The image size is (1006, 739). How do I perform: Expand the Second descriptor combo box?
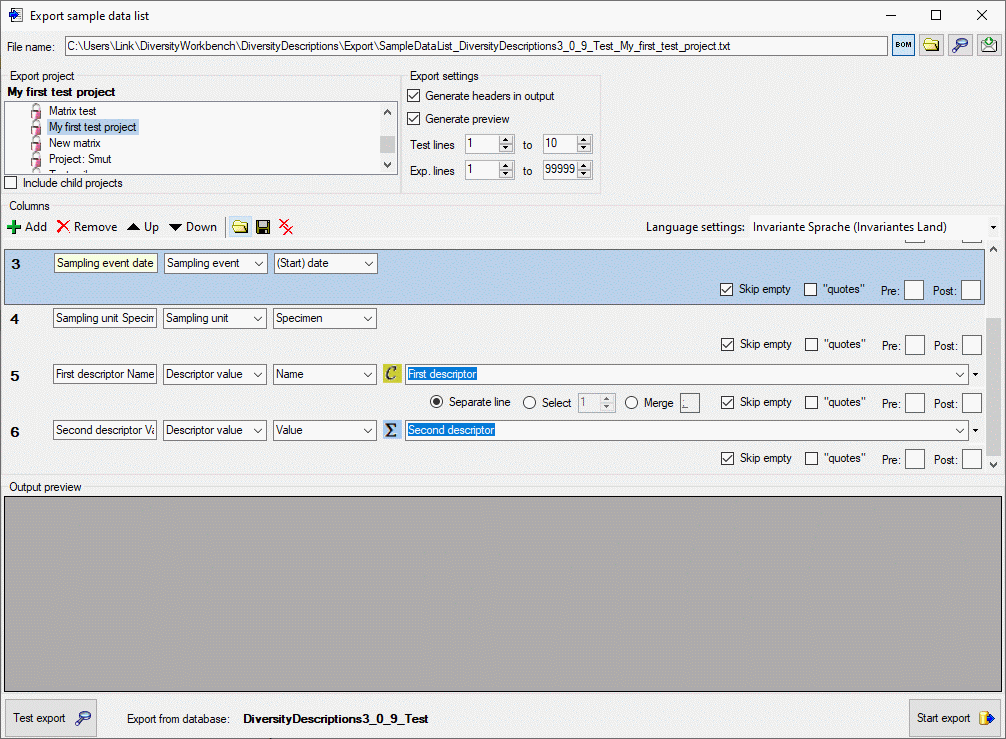point(960,430)
